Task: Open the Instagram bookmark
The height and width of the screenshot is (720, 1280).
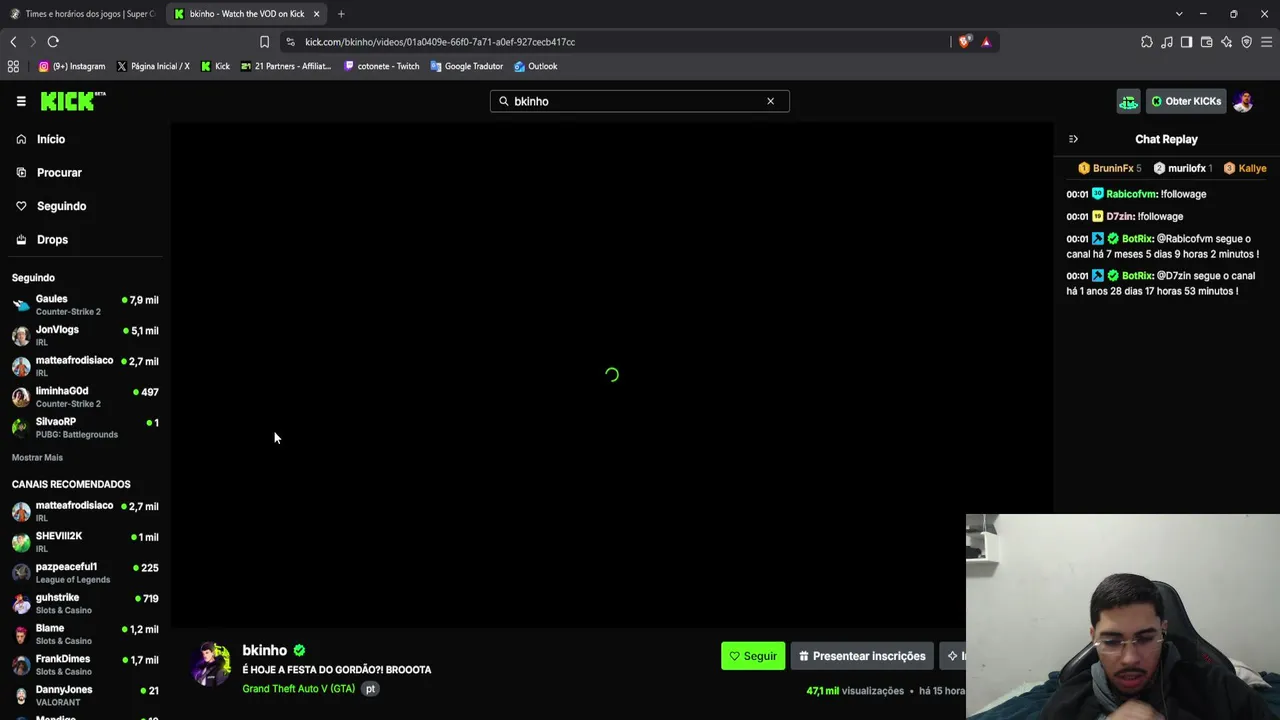Action: click(x=71, y=66)
